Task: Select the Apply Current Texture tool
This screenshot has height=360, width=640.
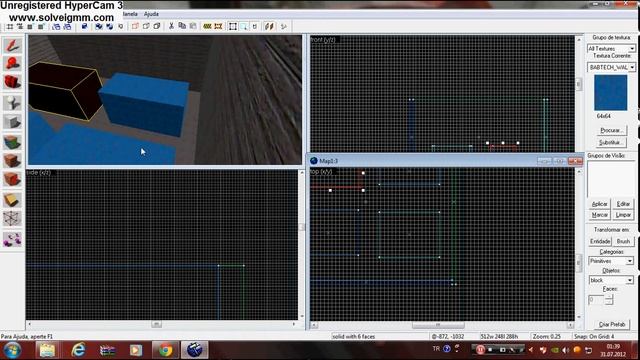Action: coord(12,160)
